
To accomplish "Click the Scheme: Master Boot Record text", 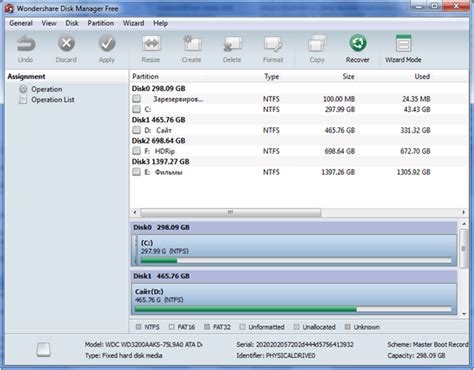I will pos(428,344).
